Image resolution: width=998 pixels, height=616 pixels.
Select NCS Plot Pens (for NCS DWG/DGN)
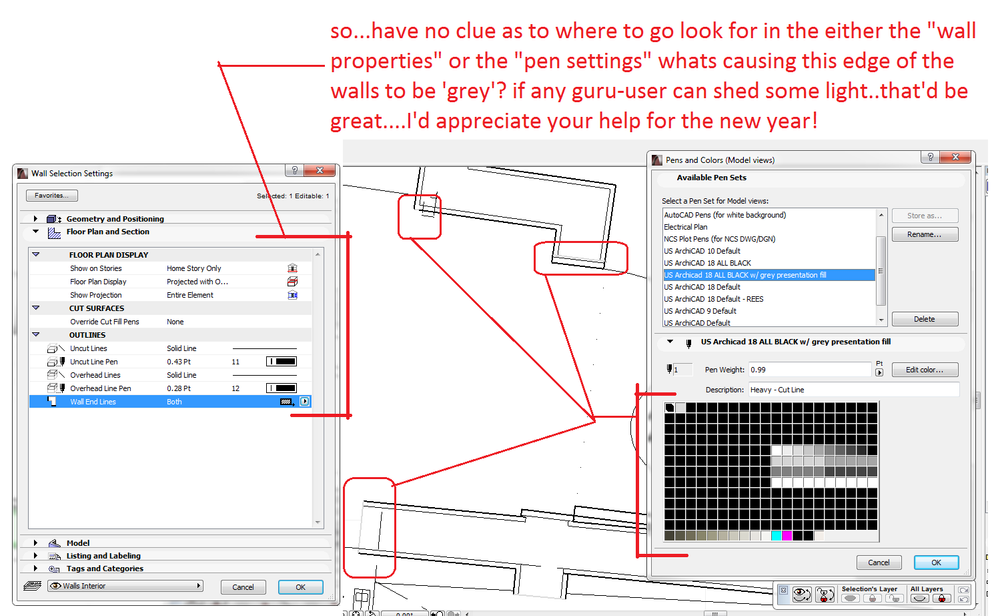pos(769,239)
